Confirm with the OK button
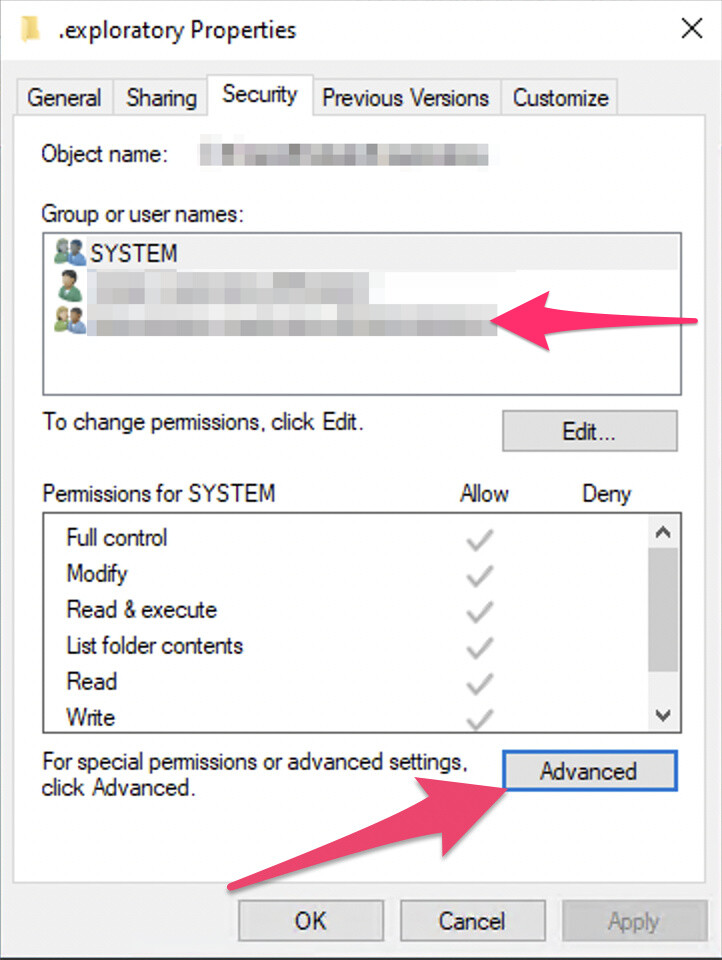 (311, 920)
